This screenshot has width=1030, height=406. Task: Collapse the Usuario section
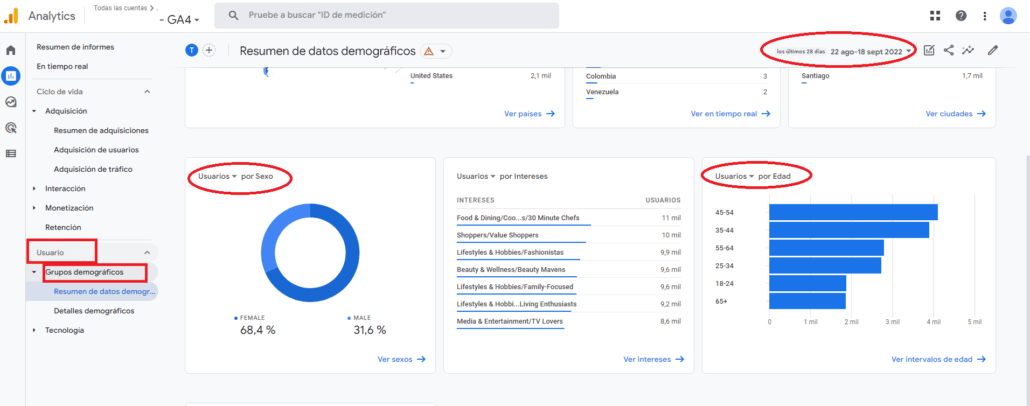tap(147, 253)
